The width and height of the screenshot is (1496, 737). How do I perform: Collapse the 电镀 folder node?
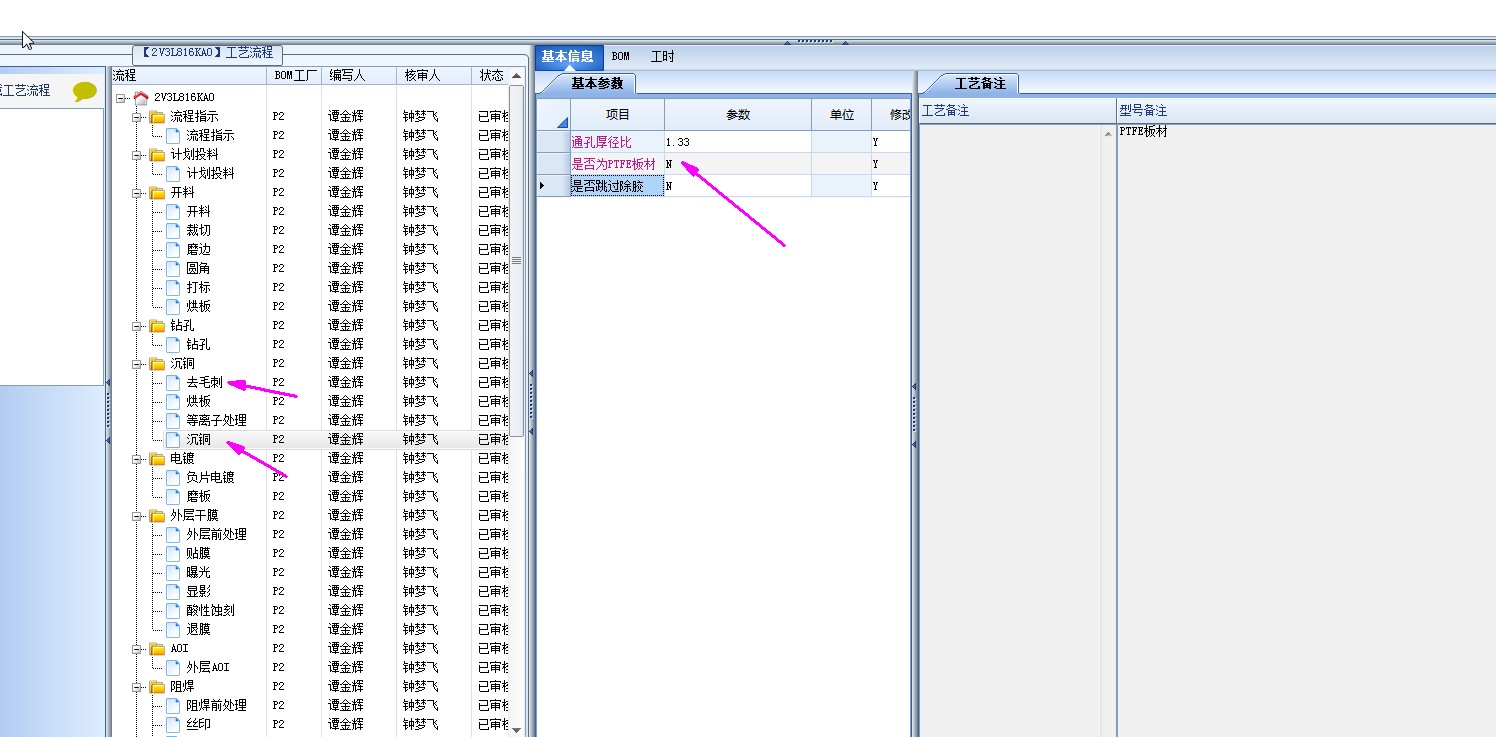pyautogui.click(x=137, y=458)
